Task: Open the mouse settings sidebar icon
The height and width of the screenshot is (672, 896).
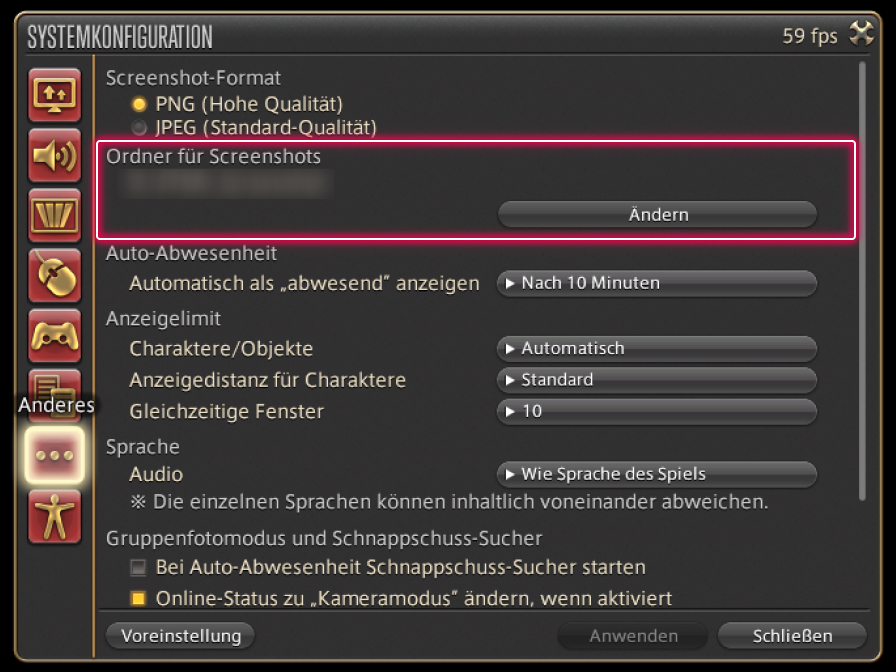Action: (x=54, y=274)
